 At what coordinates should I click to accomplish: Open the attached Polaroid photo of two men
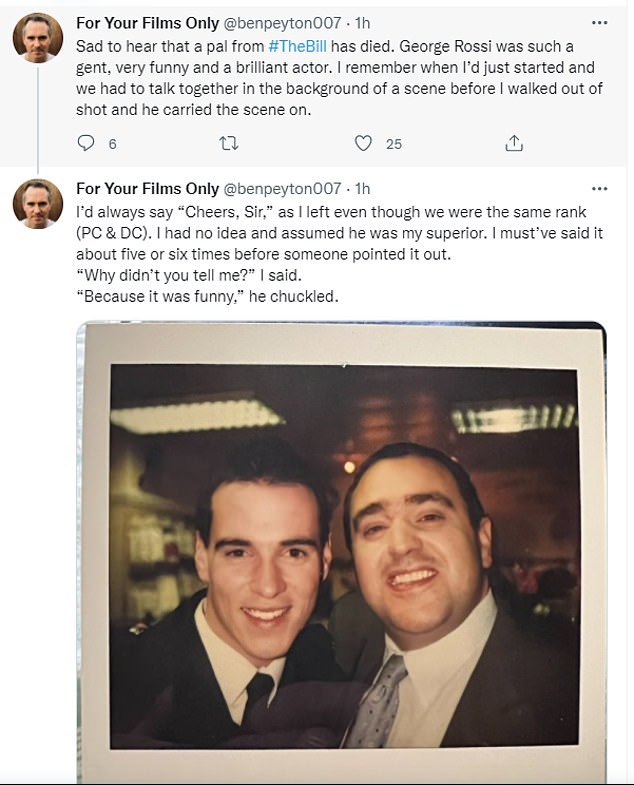pos(342,555)
